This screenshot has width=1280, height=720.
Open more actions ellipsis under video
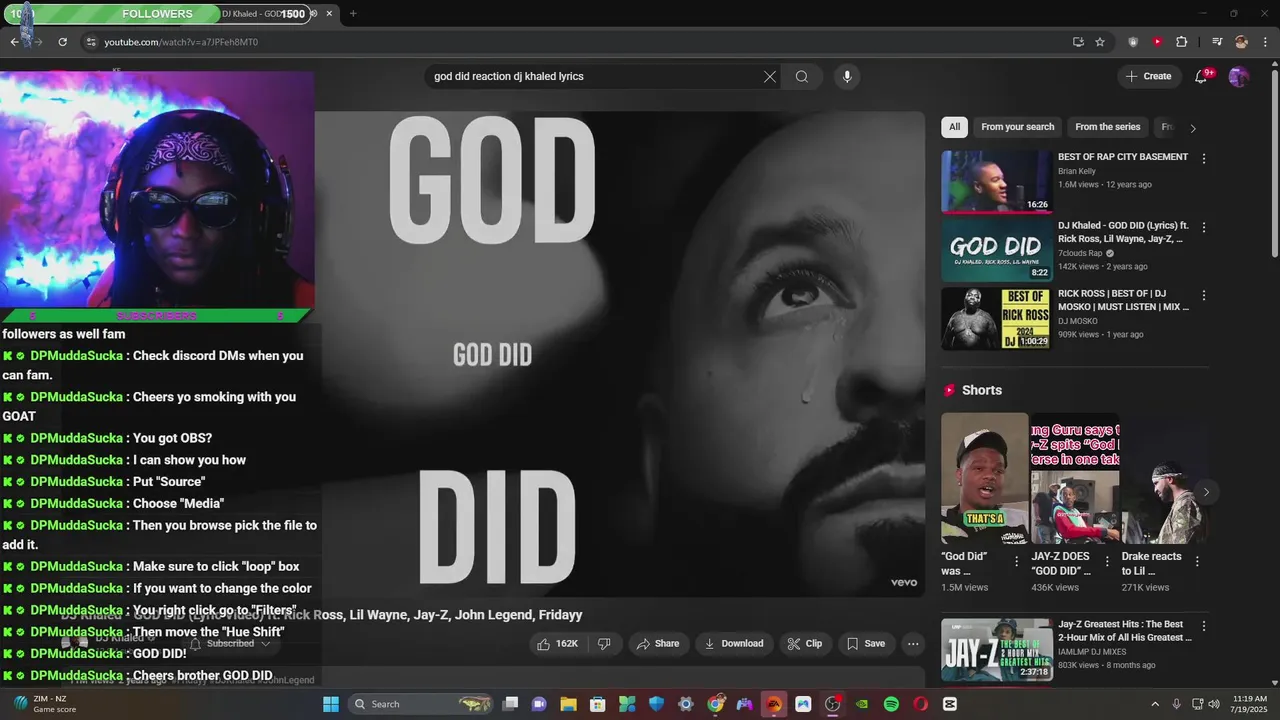pyautogui.click(x=913, y=644)
